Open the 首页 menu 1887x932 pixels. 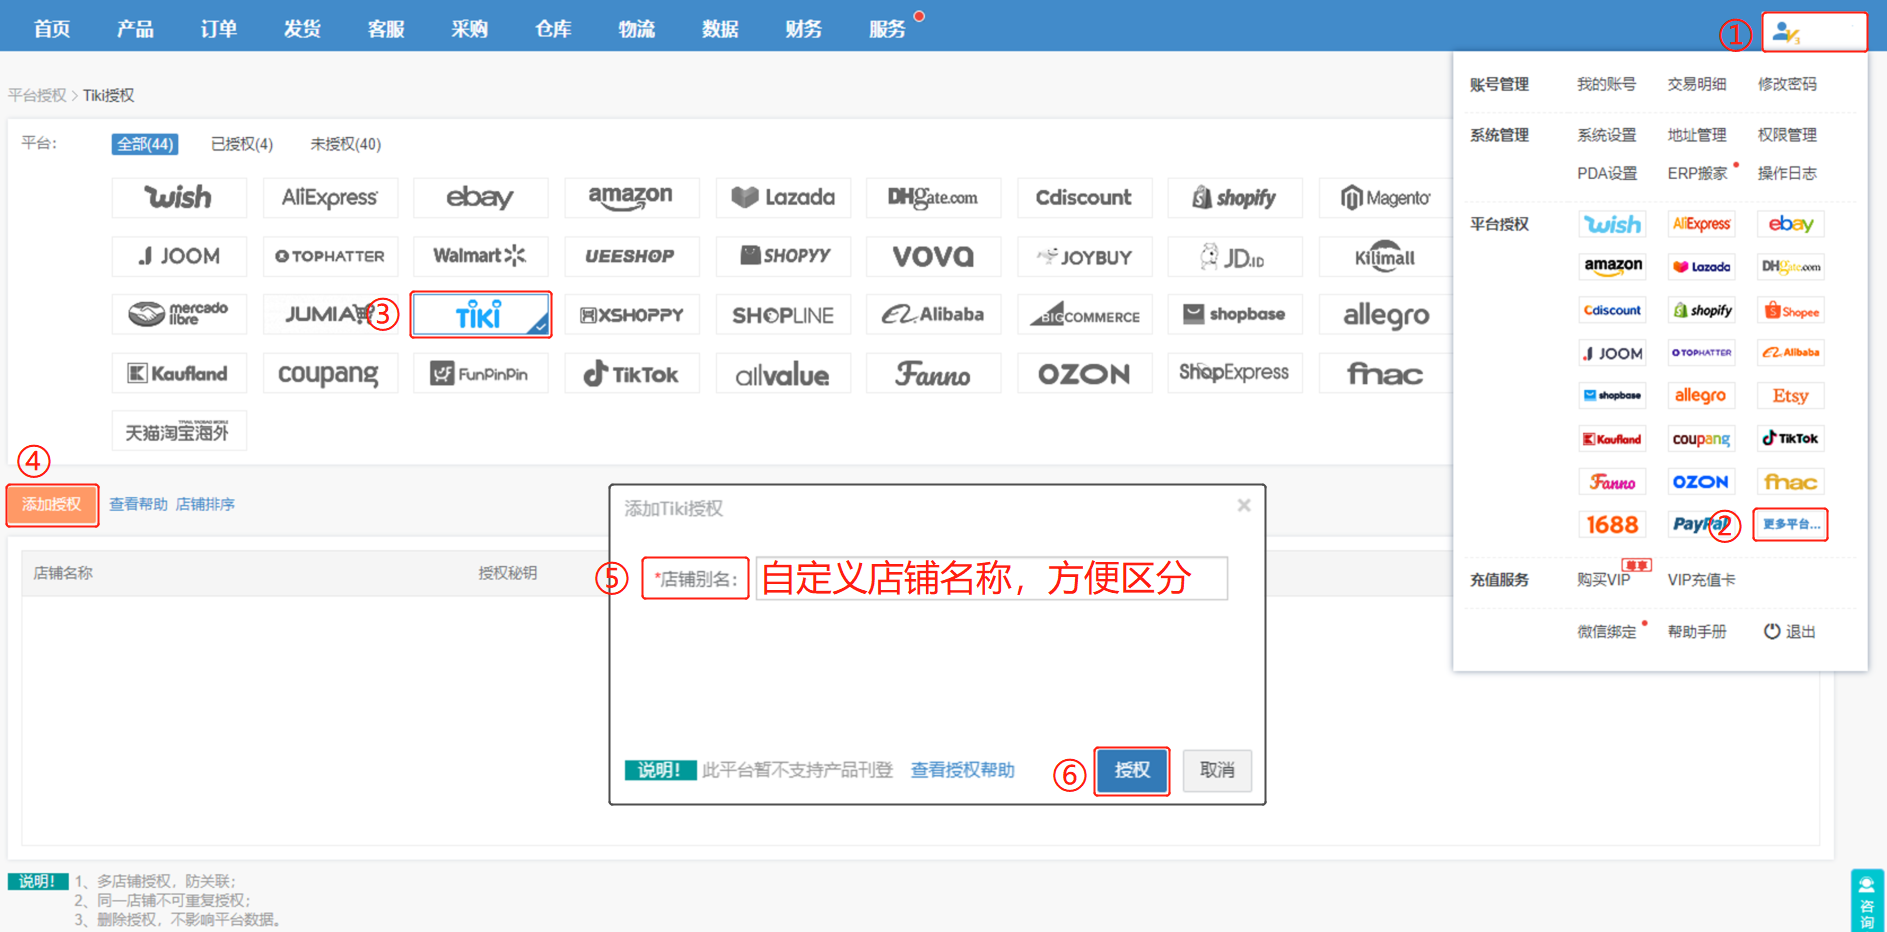coord(52,28)
